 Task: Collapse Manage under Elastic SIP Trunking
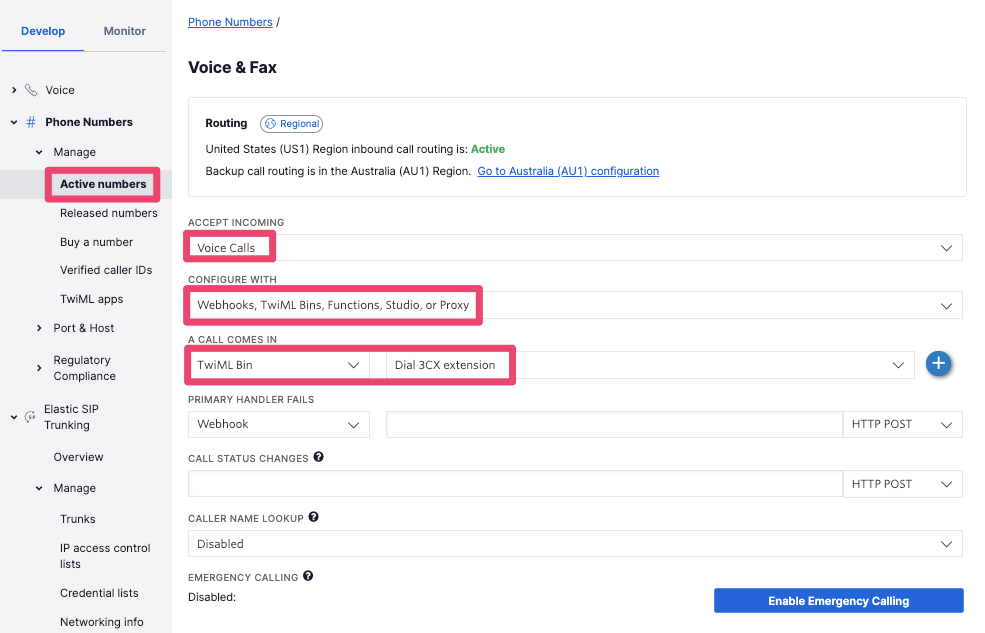click(39, 488)
